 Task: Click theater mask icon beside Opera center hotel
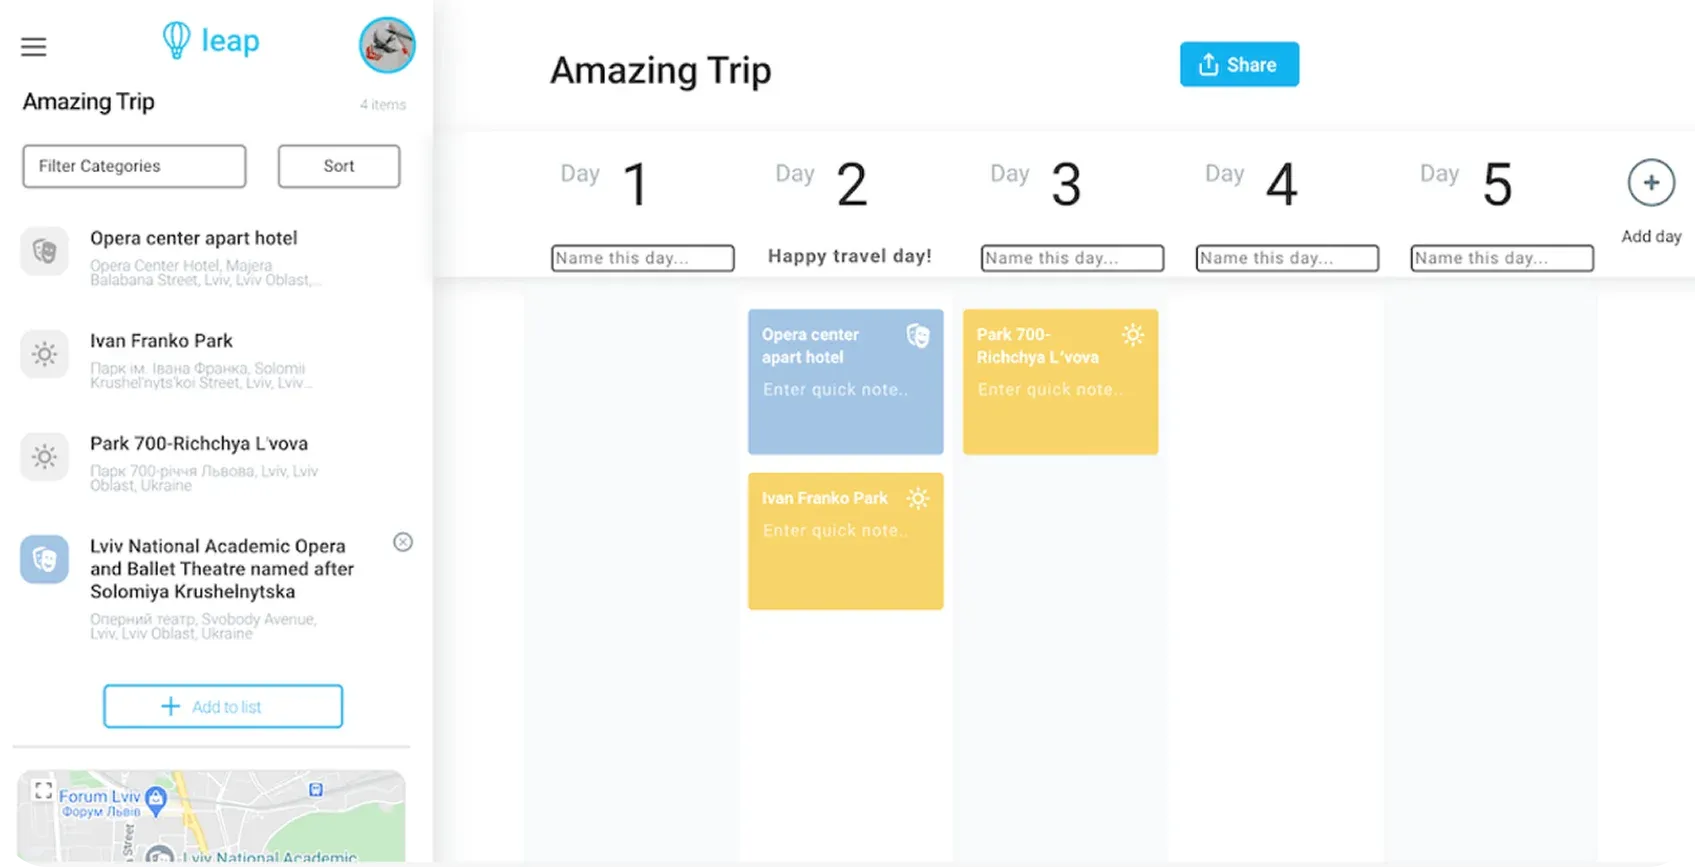tap(45, 251)
